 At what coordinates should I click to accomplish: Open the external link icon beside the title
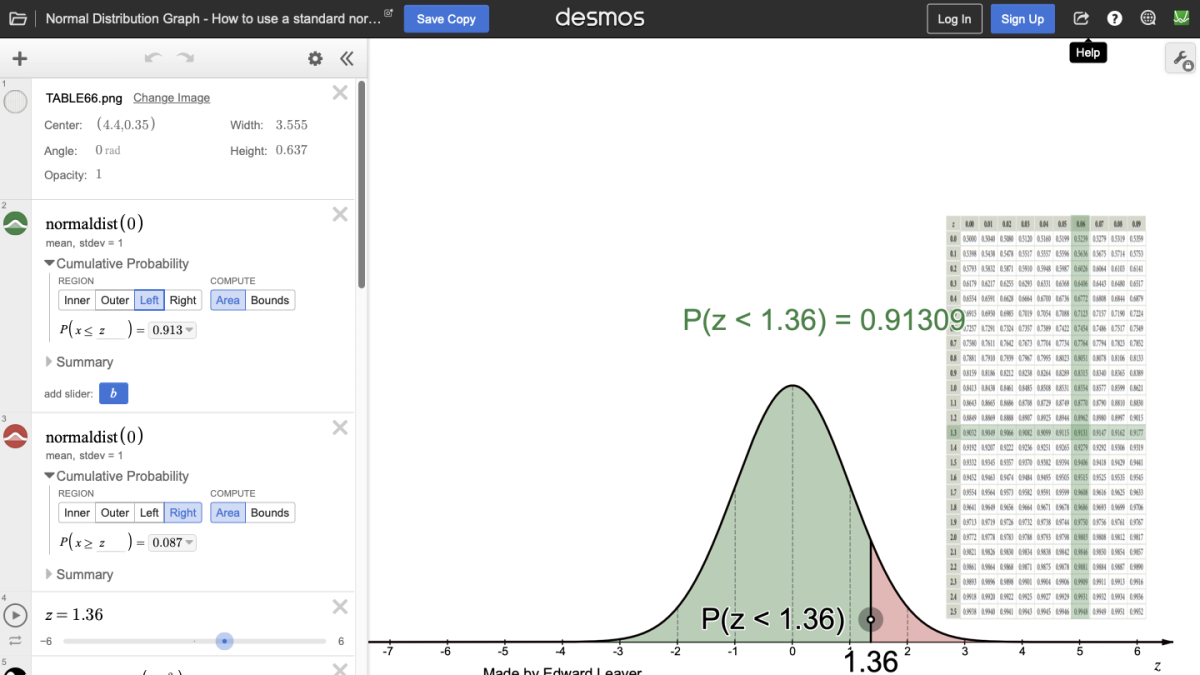pos(389,14)
